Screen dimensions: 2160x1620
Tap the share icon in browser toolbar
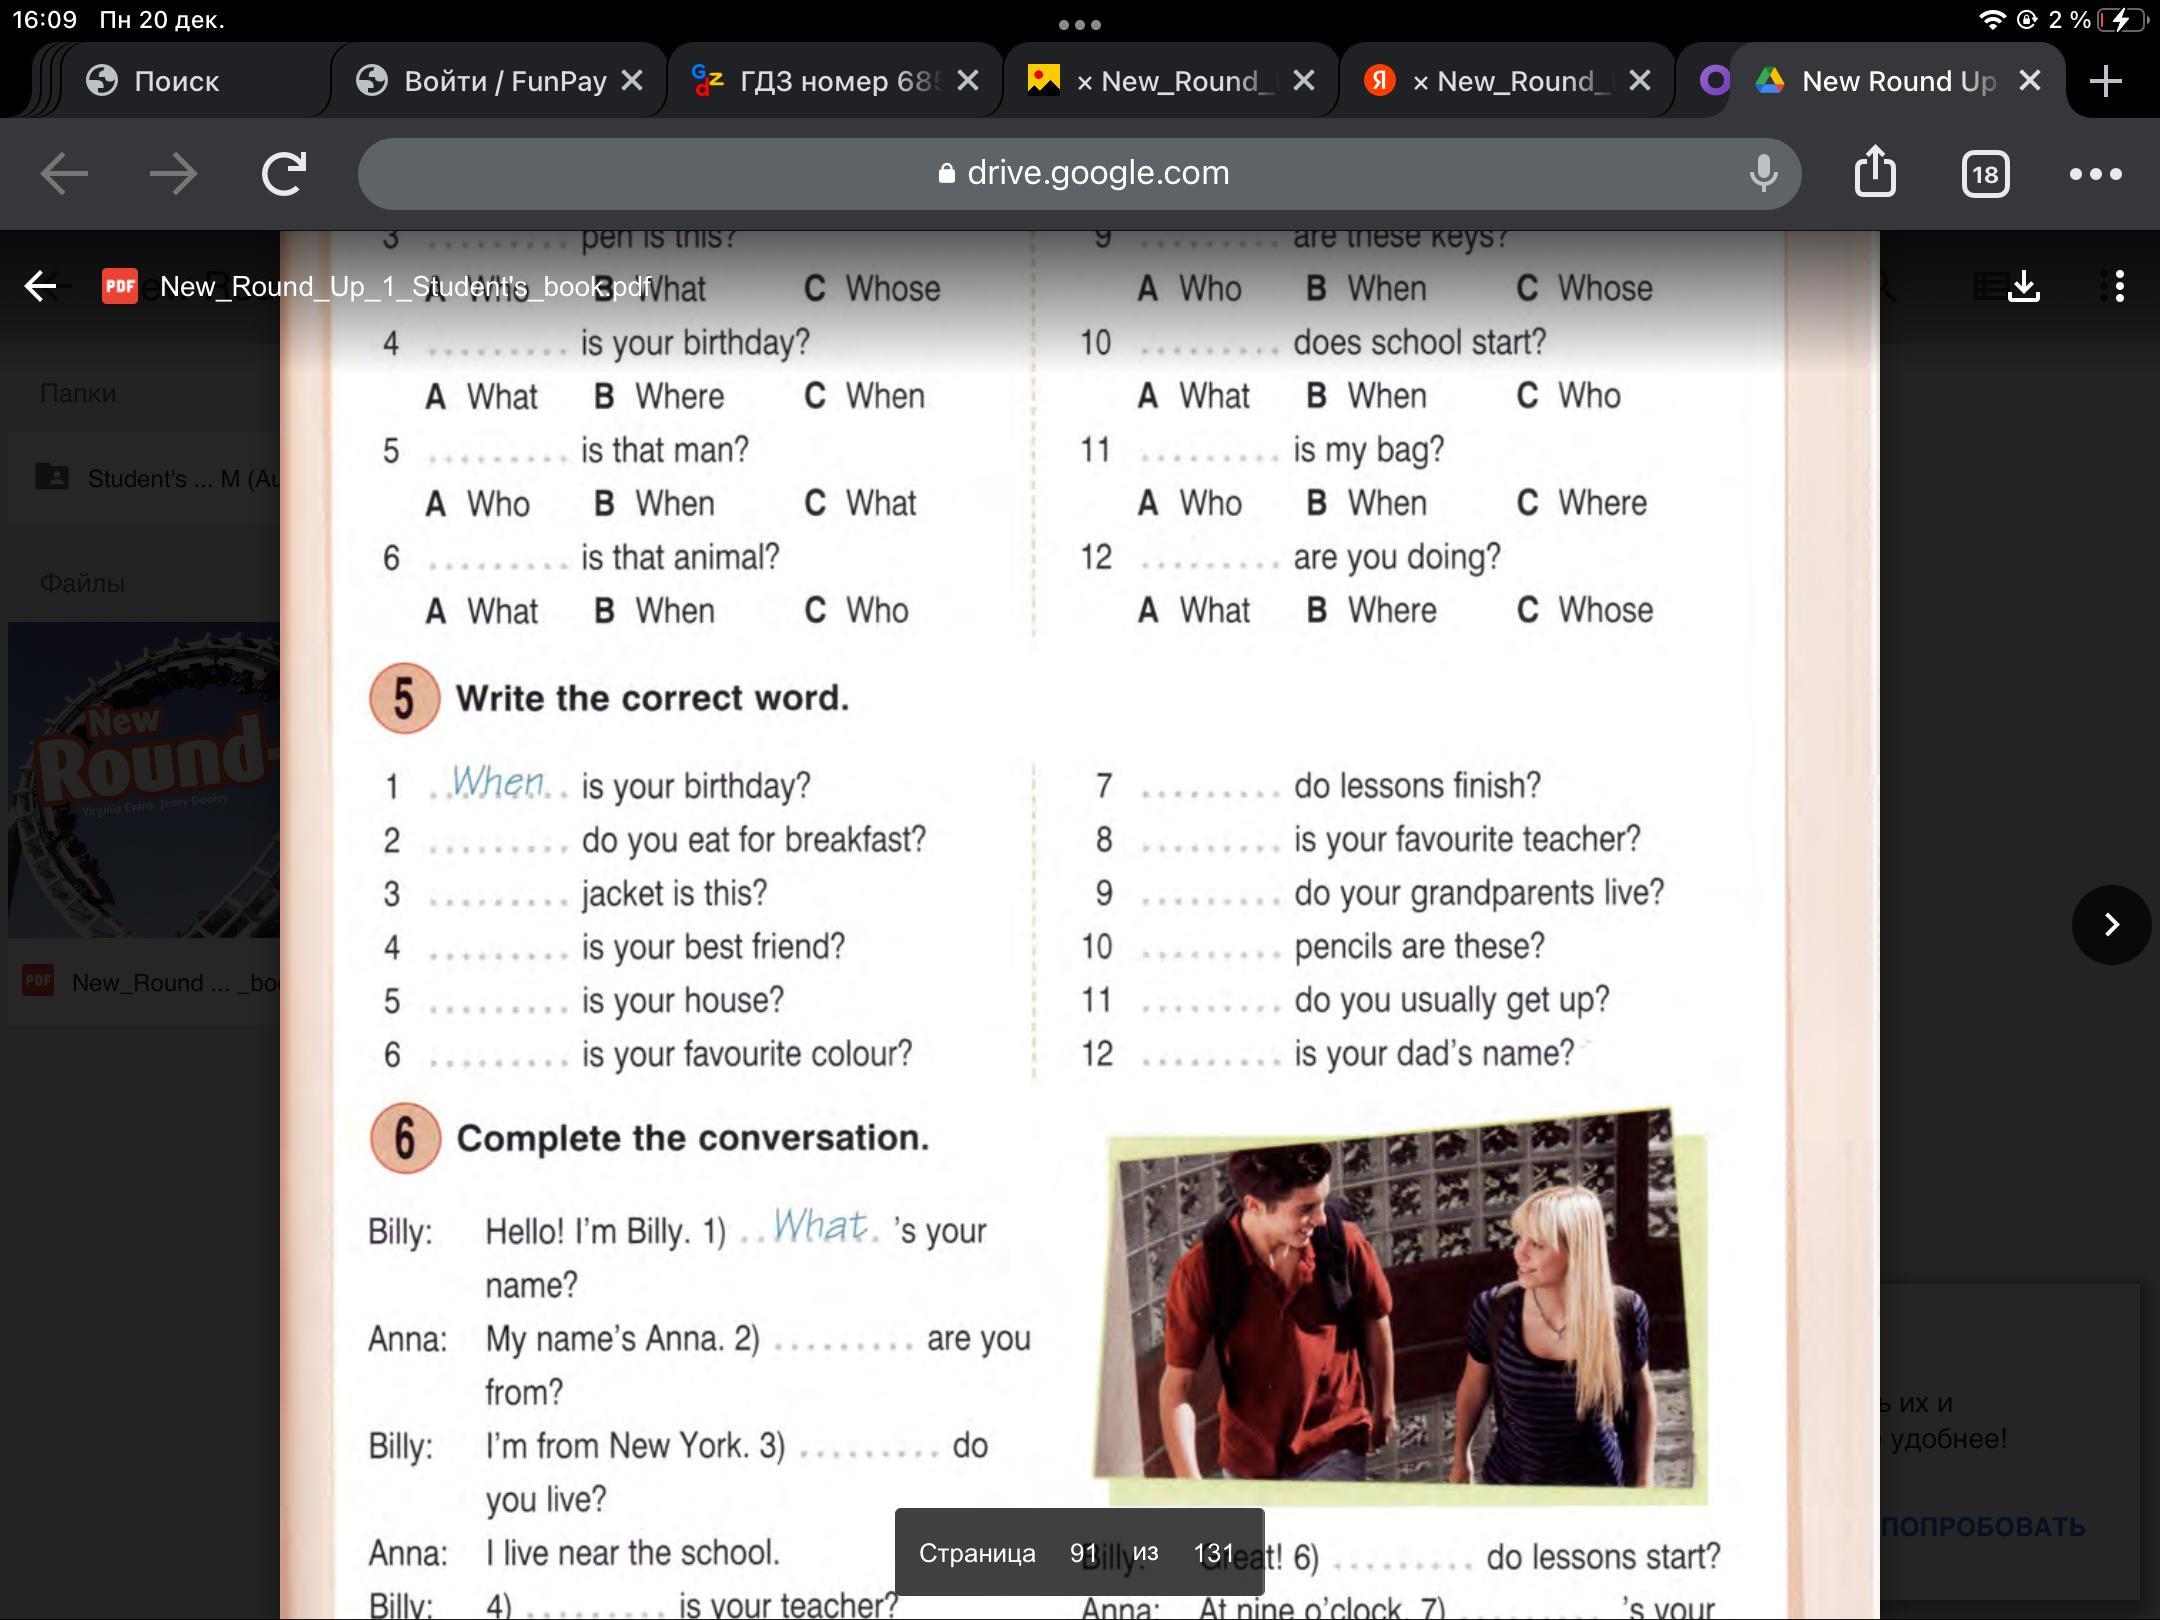1875,173
